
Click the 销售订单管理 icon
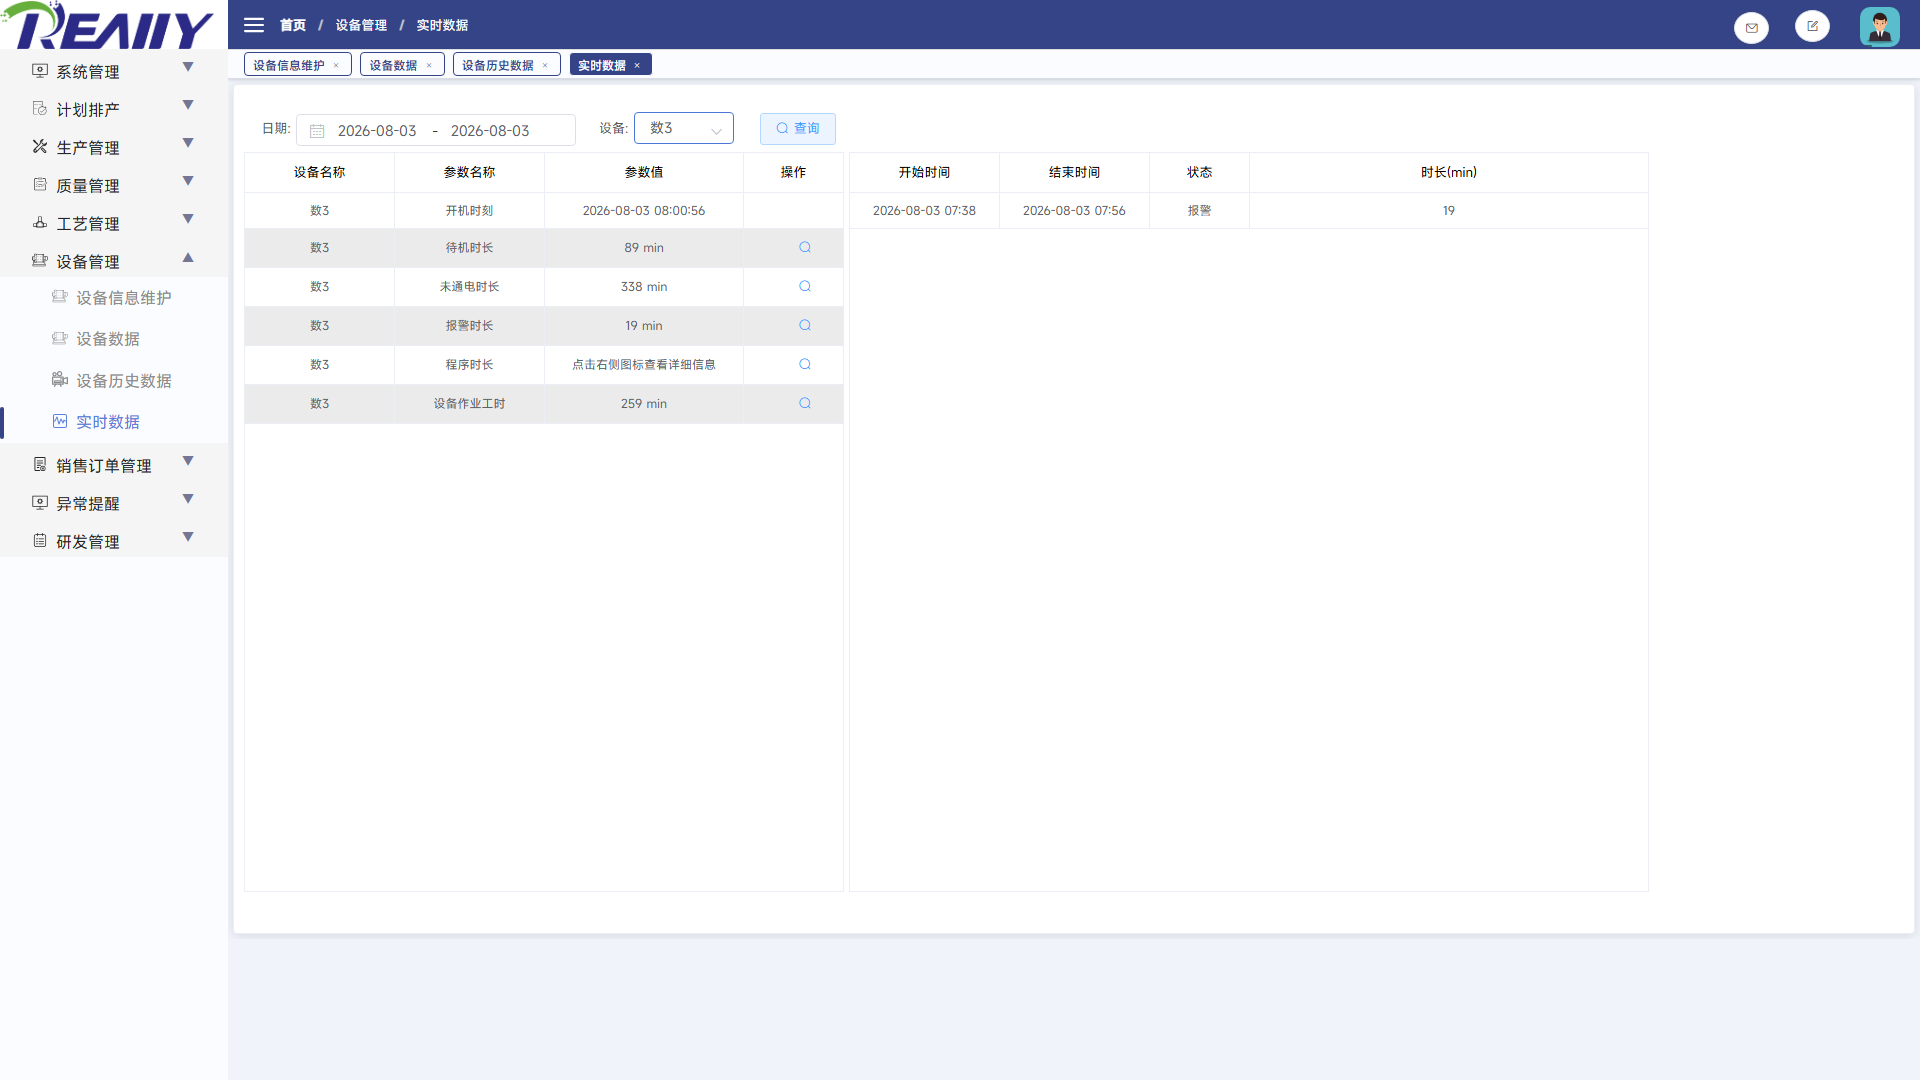(x=40, y=464)
